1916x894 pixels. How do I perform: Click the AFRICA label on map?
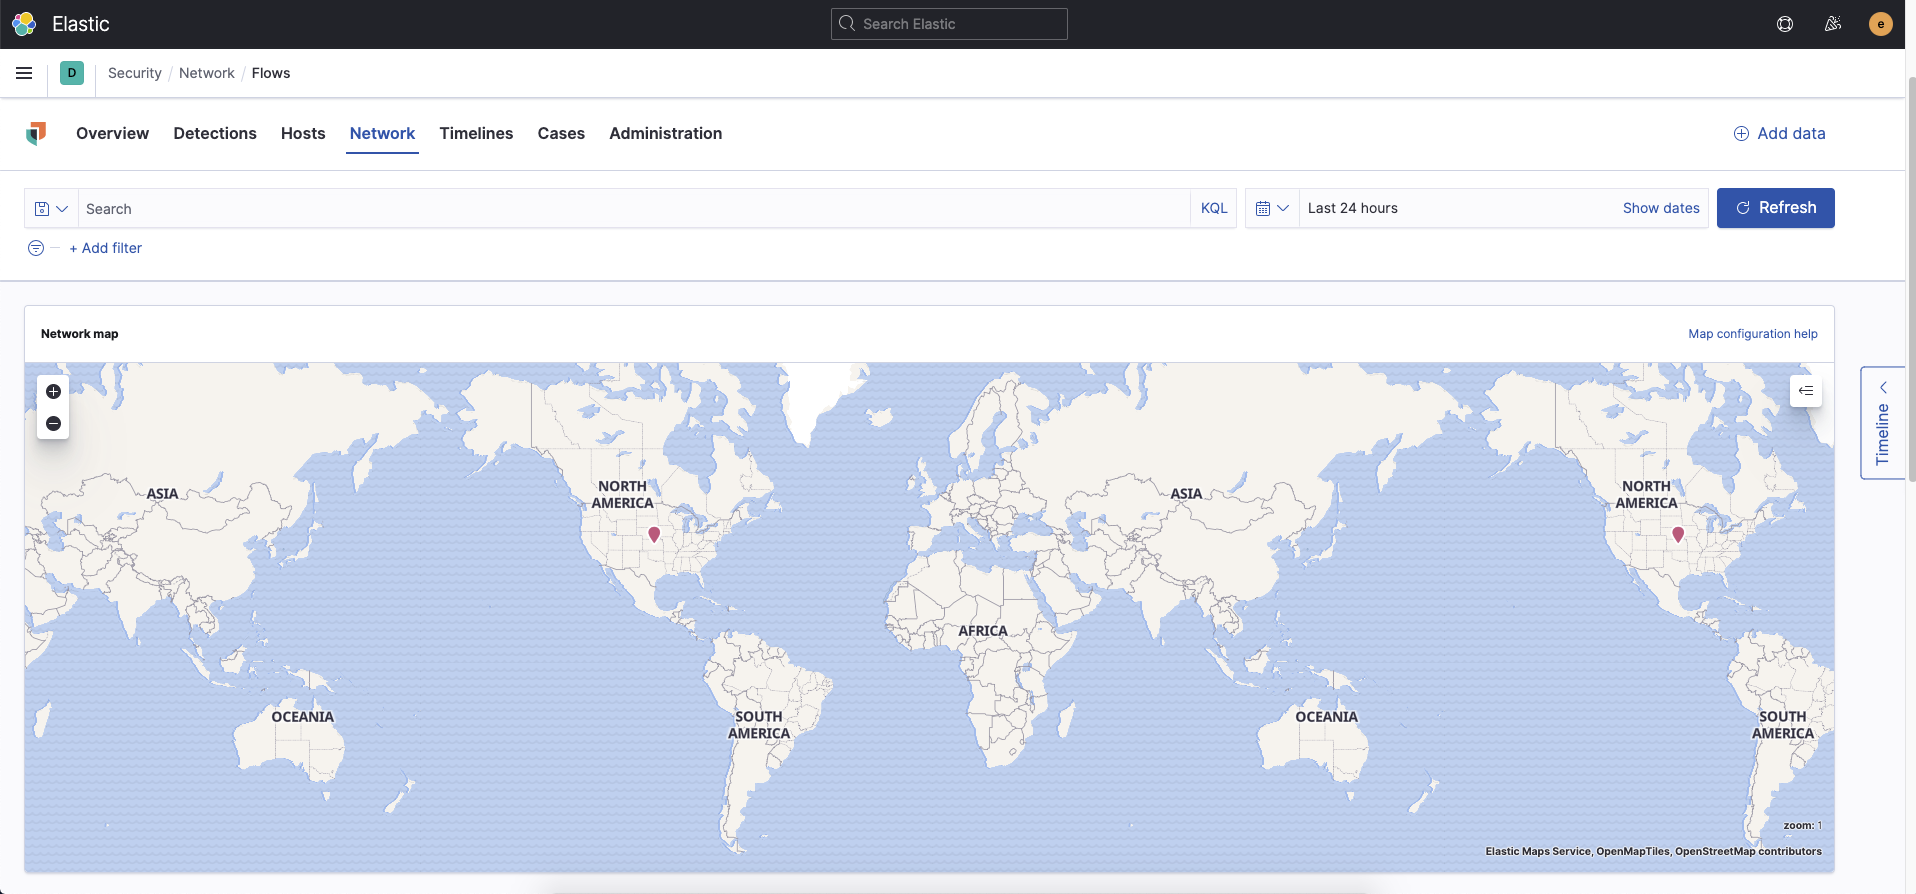click(983, 631)
